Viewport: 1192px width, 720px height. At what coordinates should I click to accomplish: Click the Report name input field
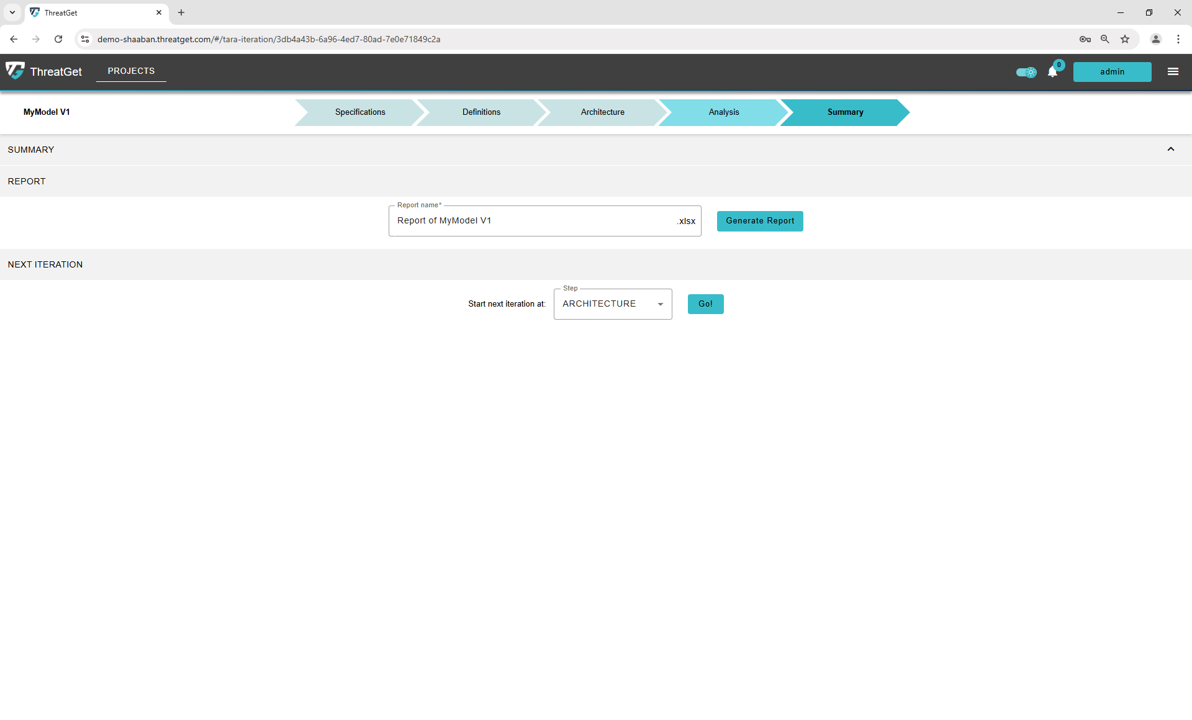[x=532, y=221]
